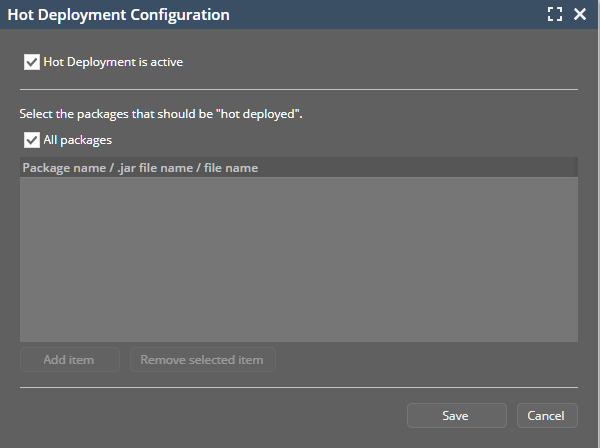Save the hot deployment configuration
This screenshot has width=600, height=448.
coord(456,415)
